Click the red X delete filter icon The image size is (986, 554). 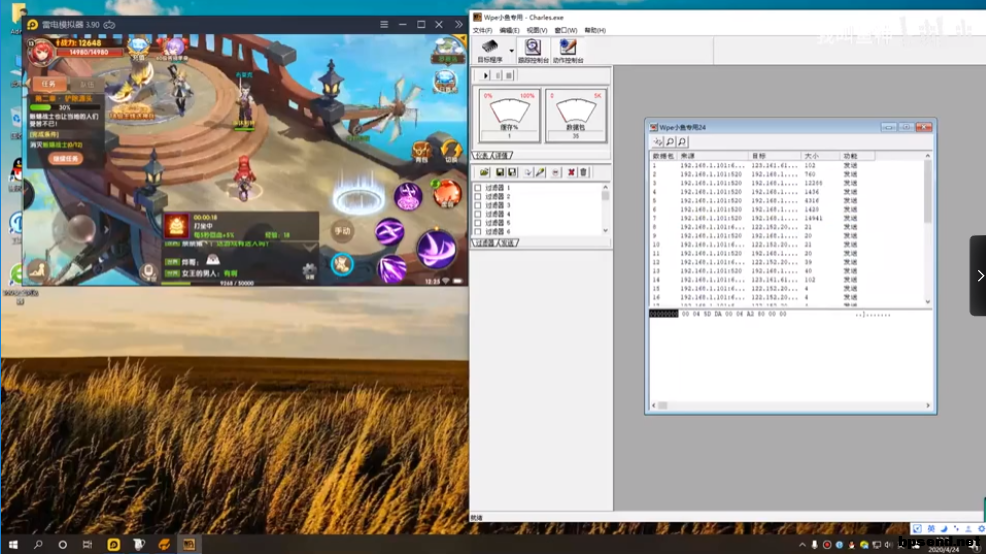[571, 173]
